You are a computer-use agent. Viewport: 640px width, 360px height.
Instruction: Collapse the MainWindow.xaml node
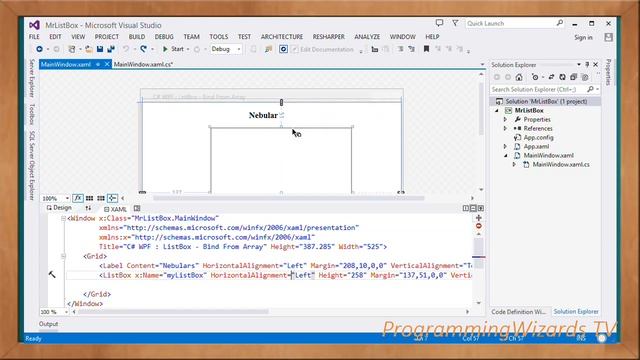point(505,156)
